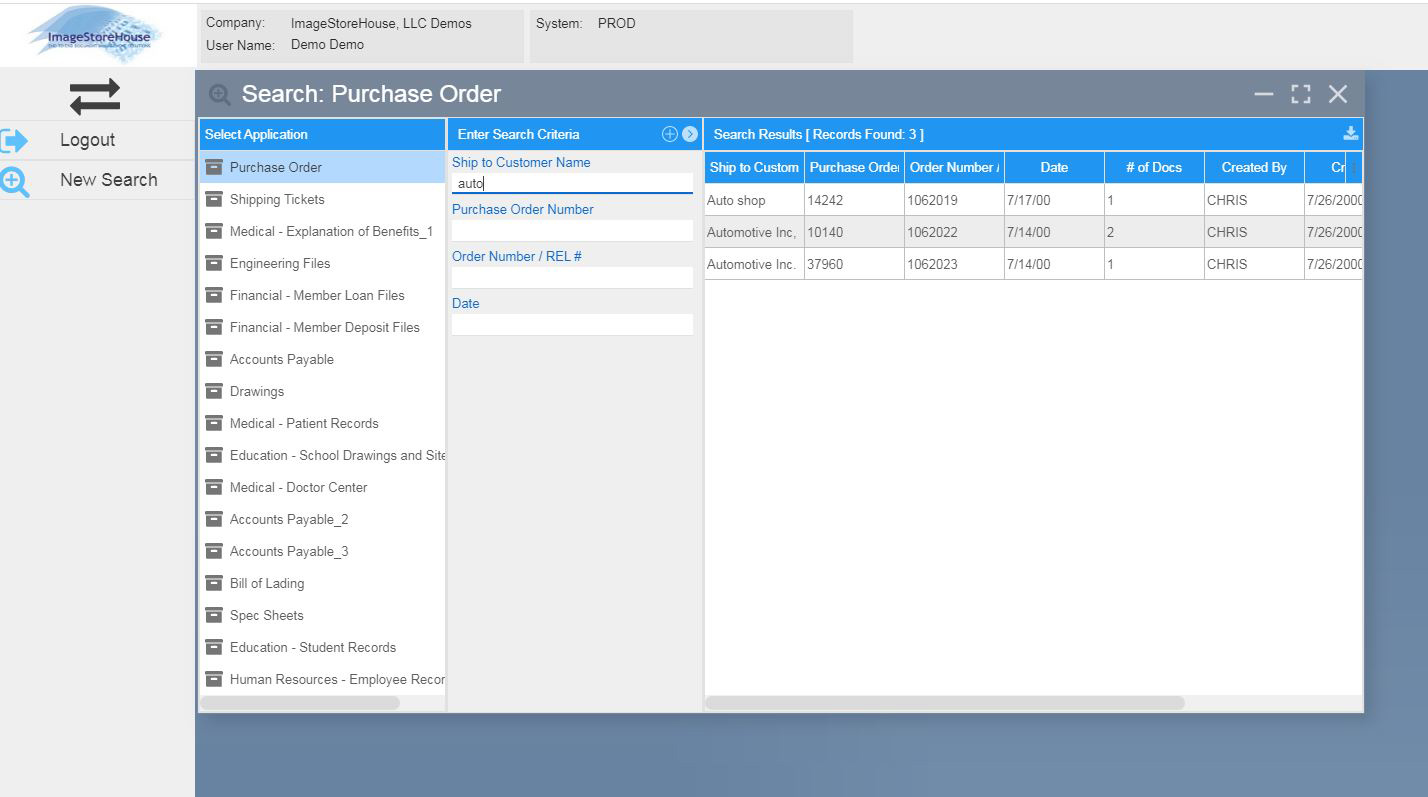Image resolution: width=1428 pixels, height=797 pixels.
Task: Choose the Accounts Payable application
Action: click(x=322, y=359)
